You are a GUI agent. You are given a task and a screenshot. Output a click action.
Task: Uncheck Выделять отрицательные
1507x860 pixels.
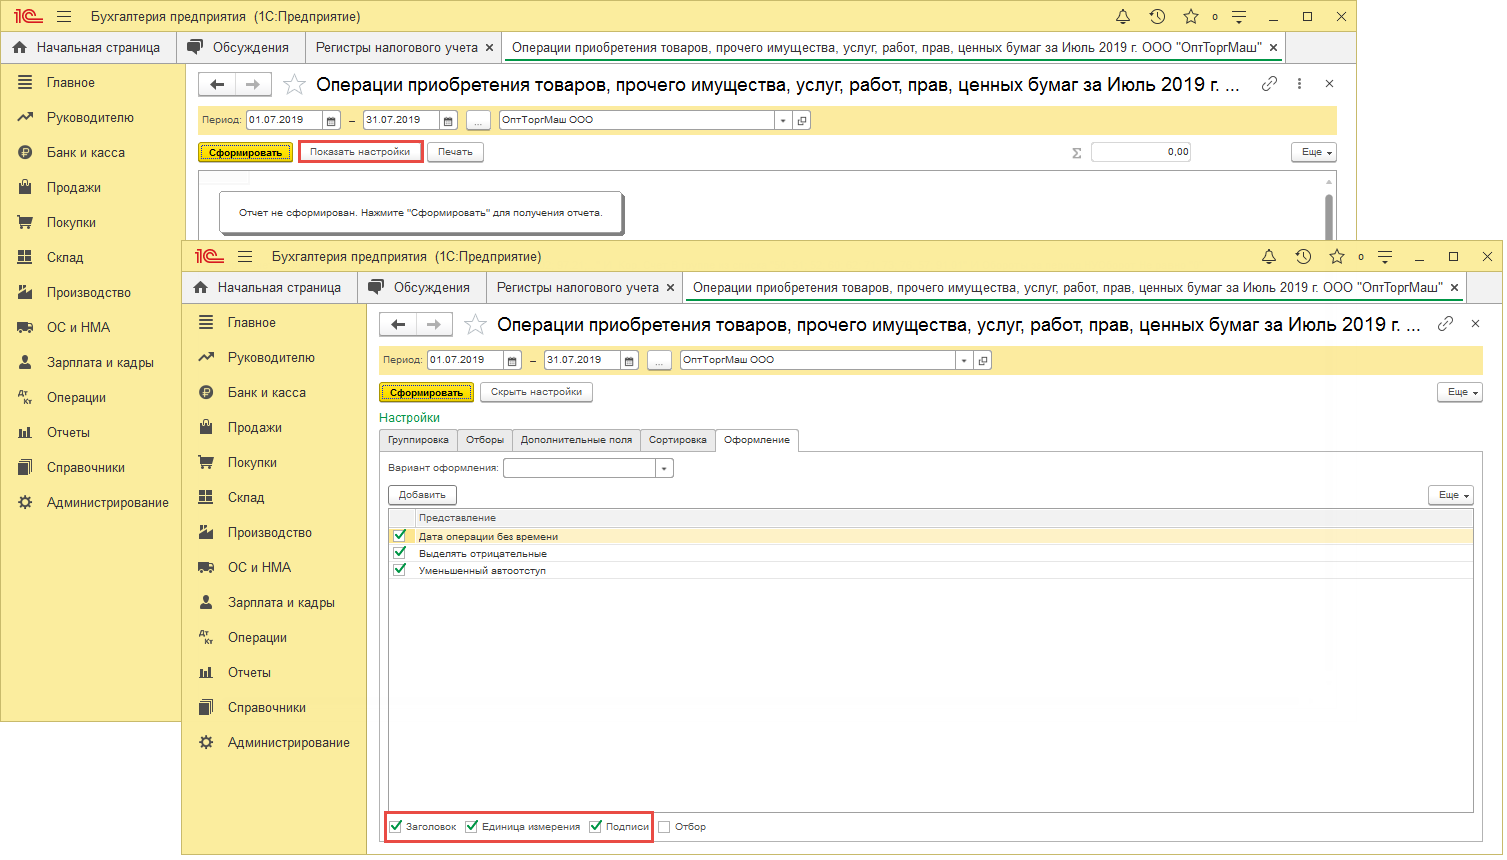[400, 553]
